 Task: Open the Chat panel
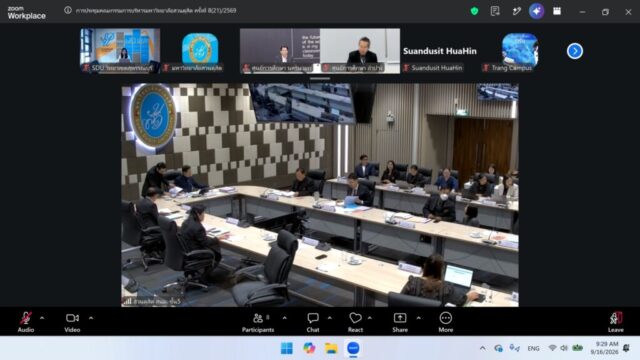pos(313,322)
